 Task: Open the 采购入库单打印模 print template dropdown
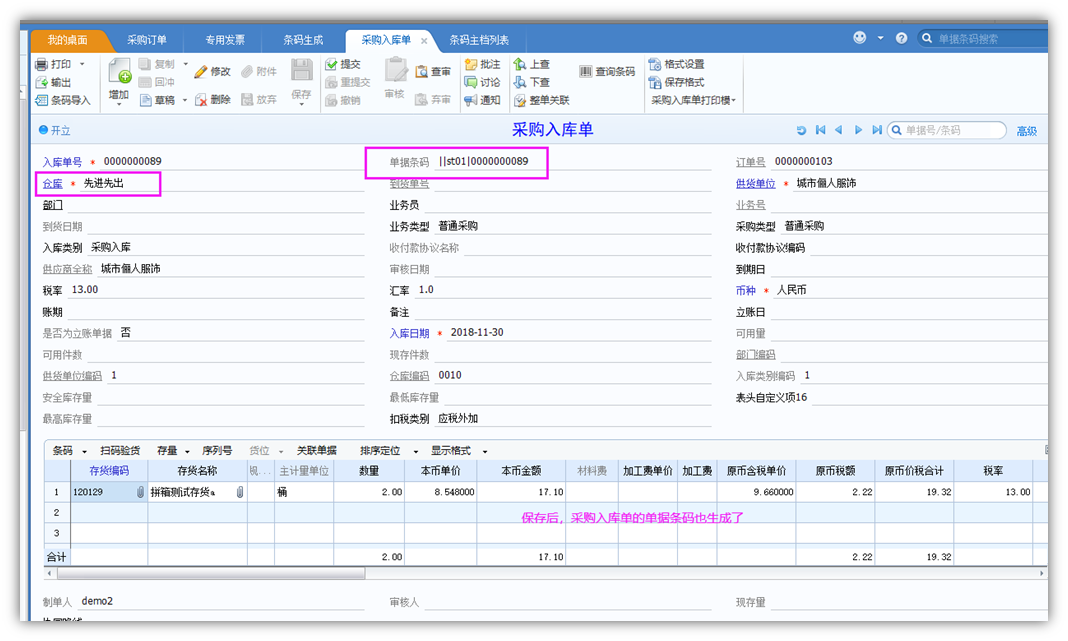693,101
